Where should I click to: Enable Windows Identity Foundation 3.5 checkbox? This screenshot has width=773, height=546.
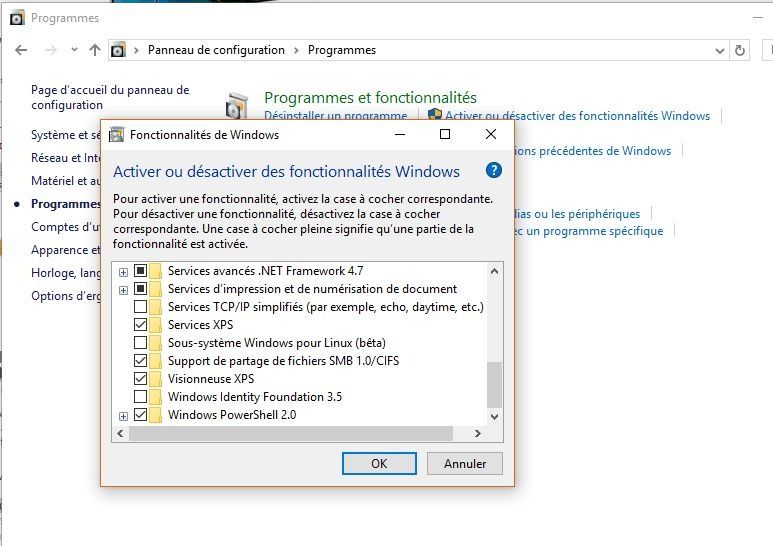[141, 397]
